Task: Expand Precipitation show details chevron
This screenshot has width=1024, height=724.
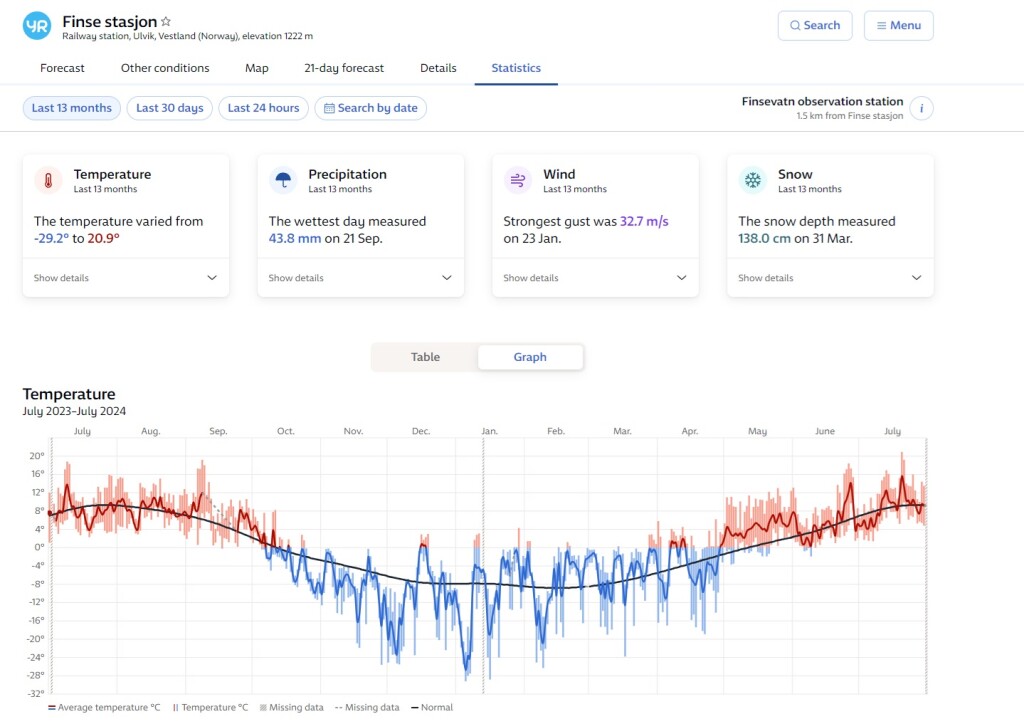Action: tap(447, 278)
